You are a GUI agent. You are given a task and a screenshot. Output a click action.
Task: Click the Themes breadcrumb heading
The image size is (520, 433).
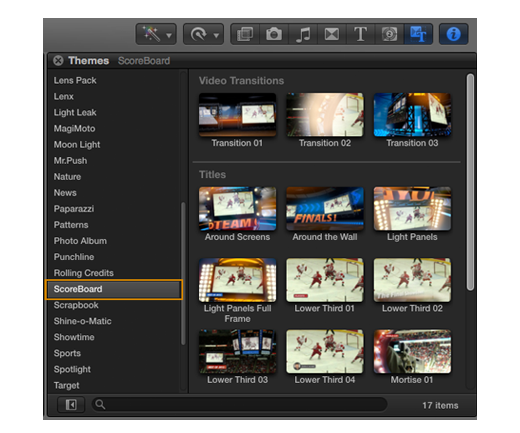[89, 61]
